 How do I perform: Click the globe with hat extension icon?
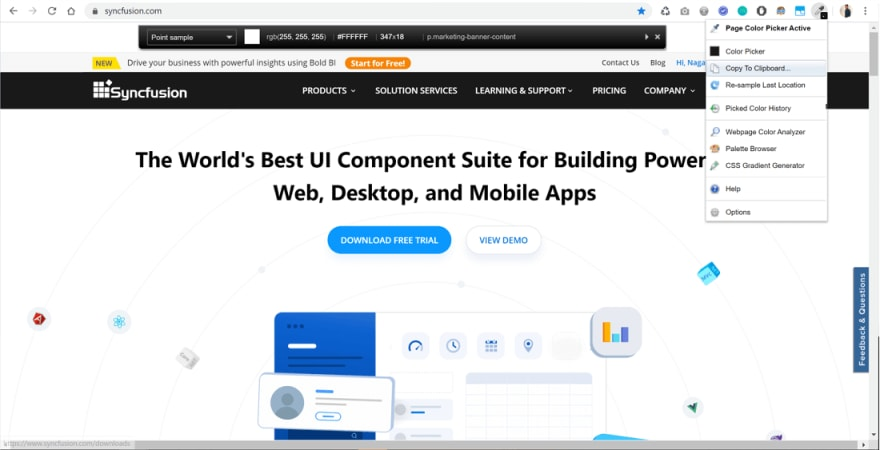(781, 11)
